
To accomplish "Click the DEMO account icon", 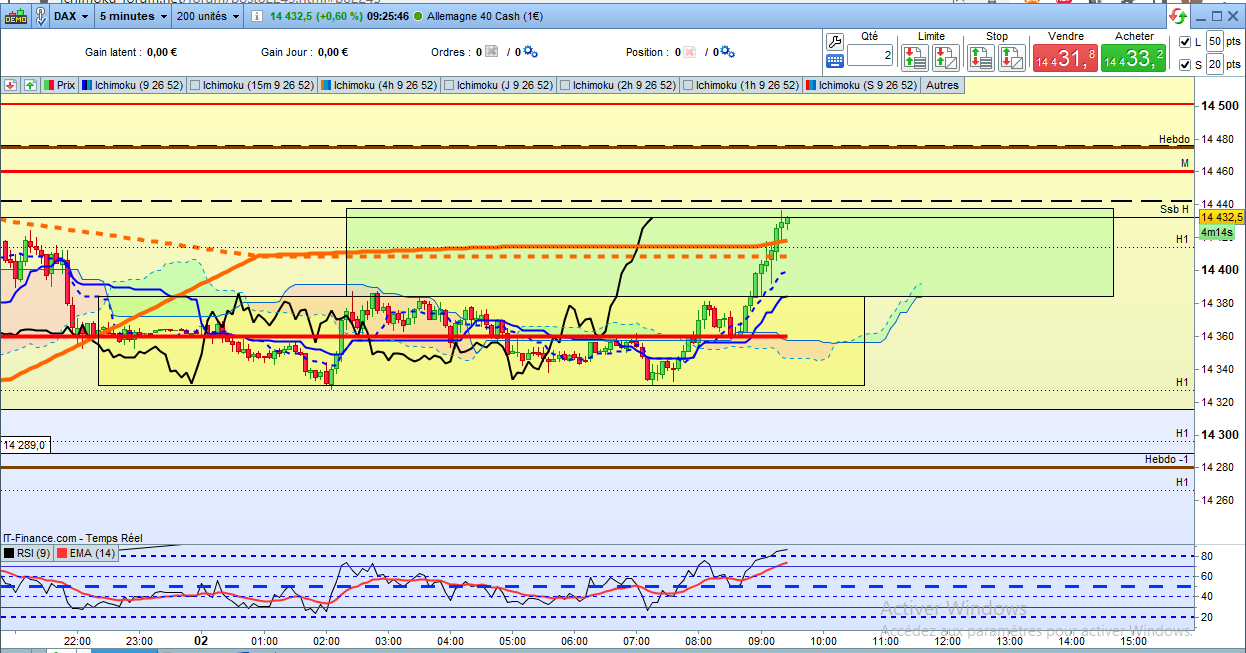I will pos(14,16).
